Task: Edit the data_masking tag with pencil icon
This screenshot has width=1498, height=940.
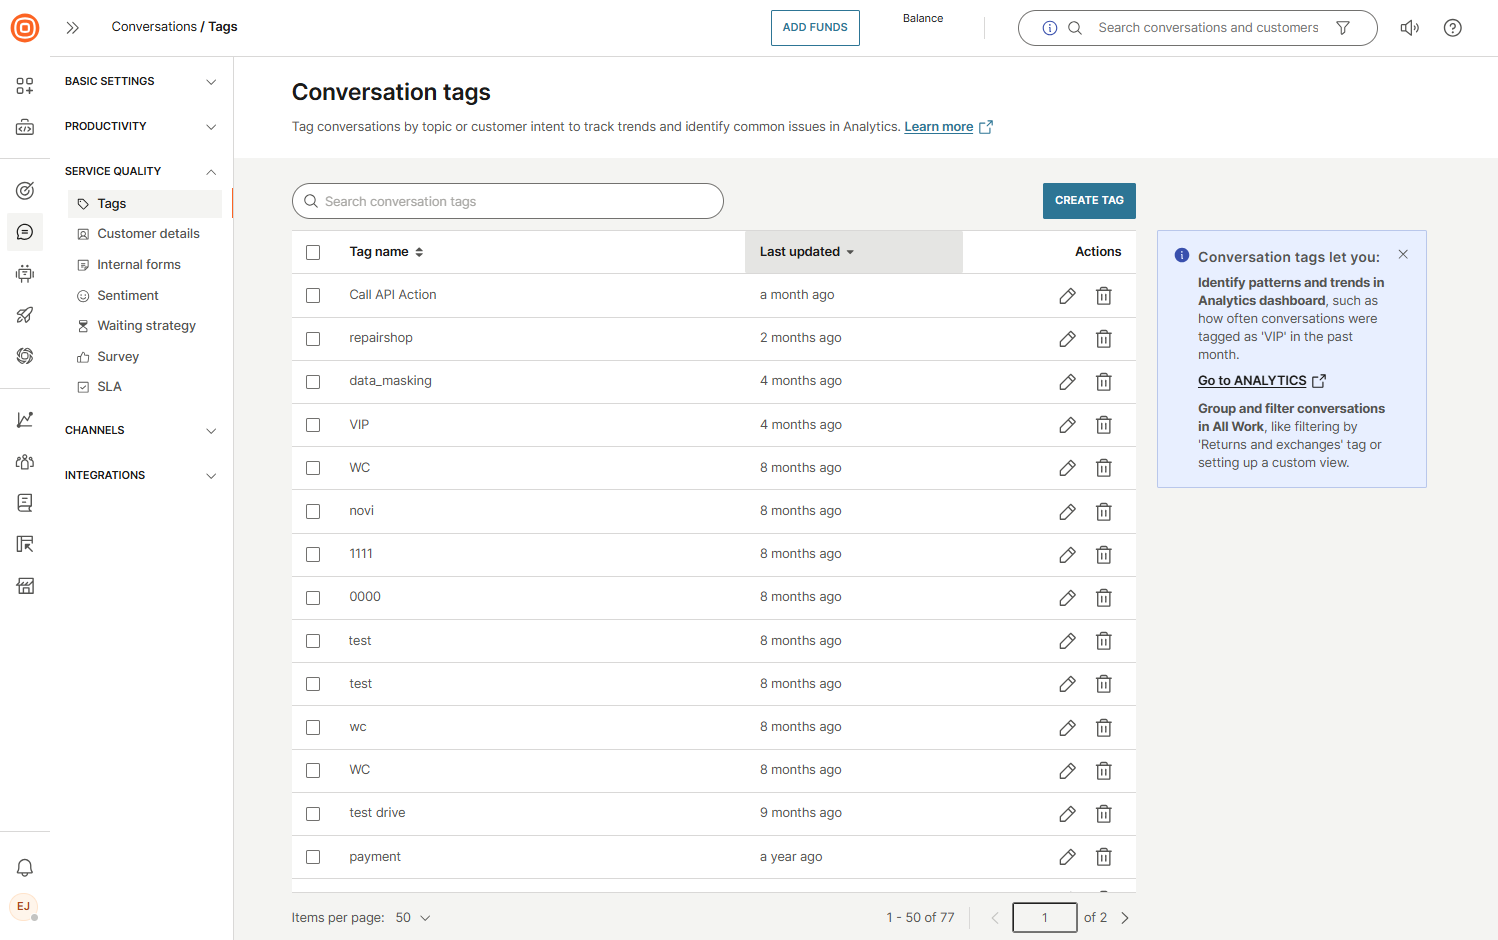Action: coord(1067,382)
